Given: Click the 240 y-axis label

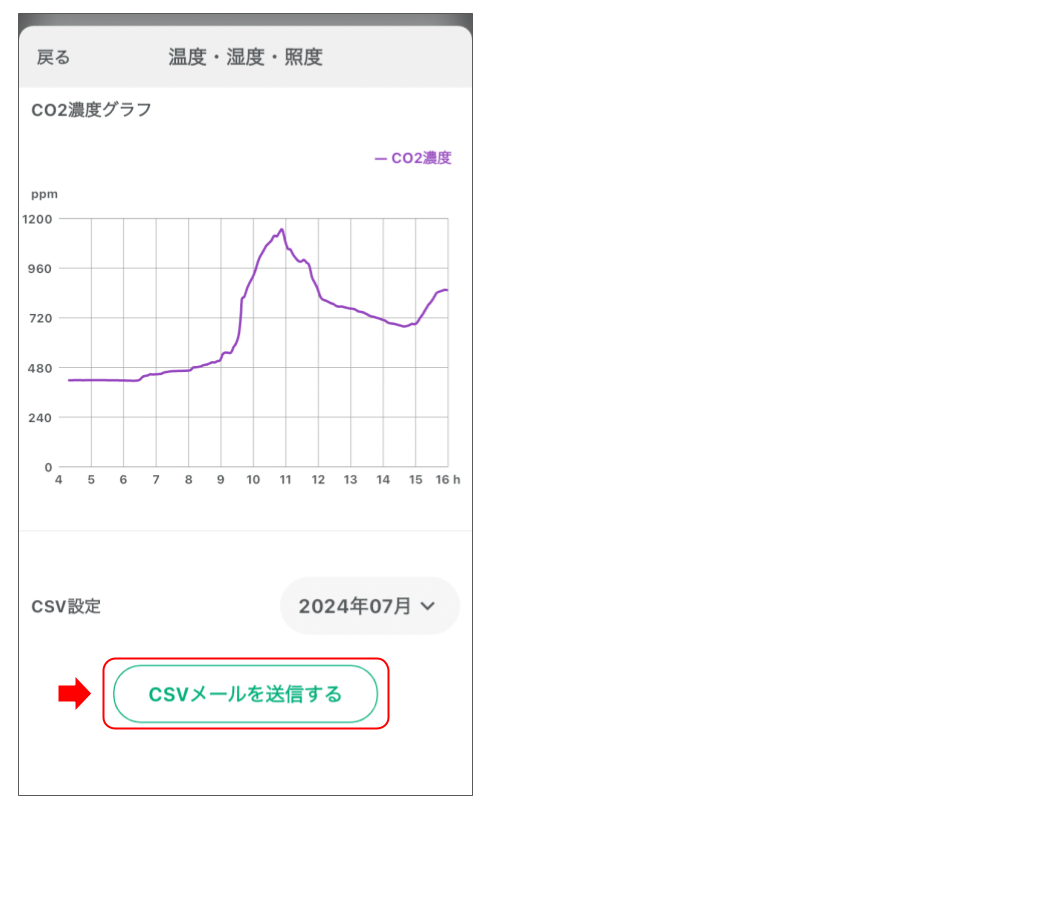Looking at the screenshot, I should (41, 418).
